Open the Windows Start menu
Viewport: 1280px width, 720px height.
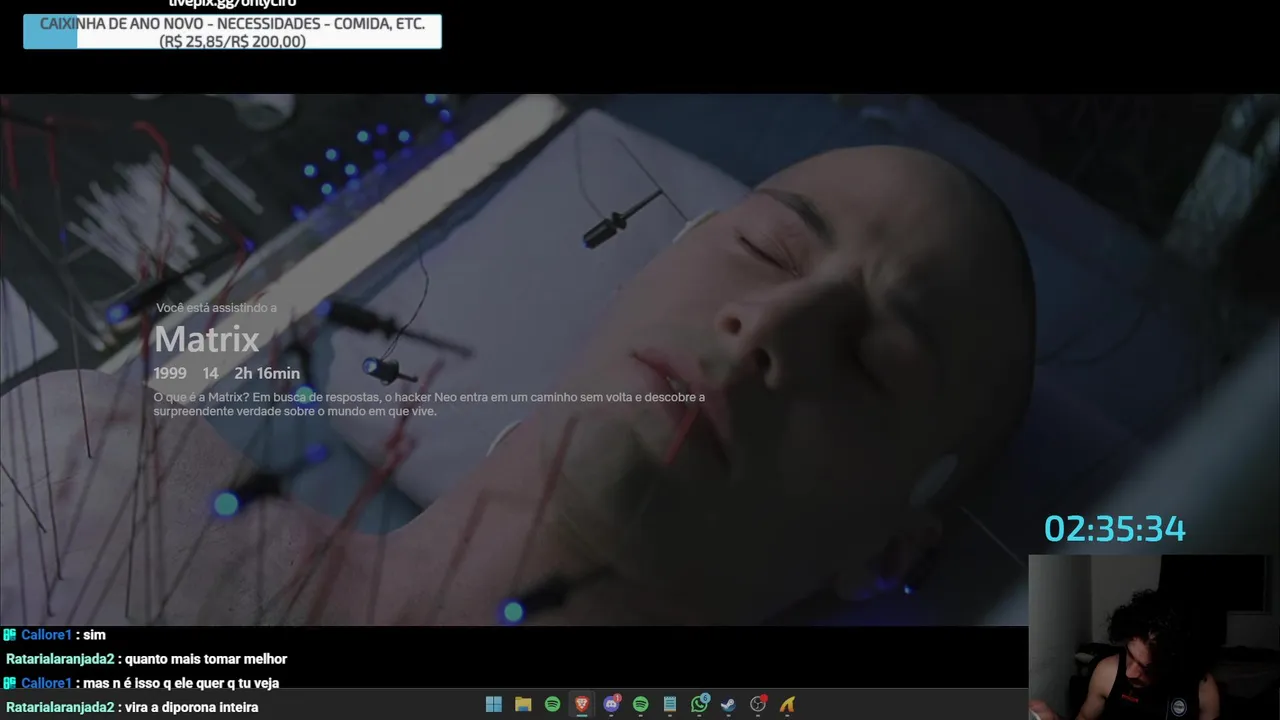point(493,704)
